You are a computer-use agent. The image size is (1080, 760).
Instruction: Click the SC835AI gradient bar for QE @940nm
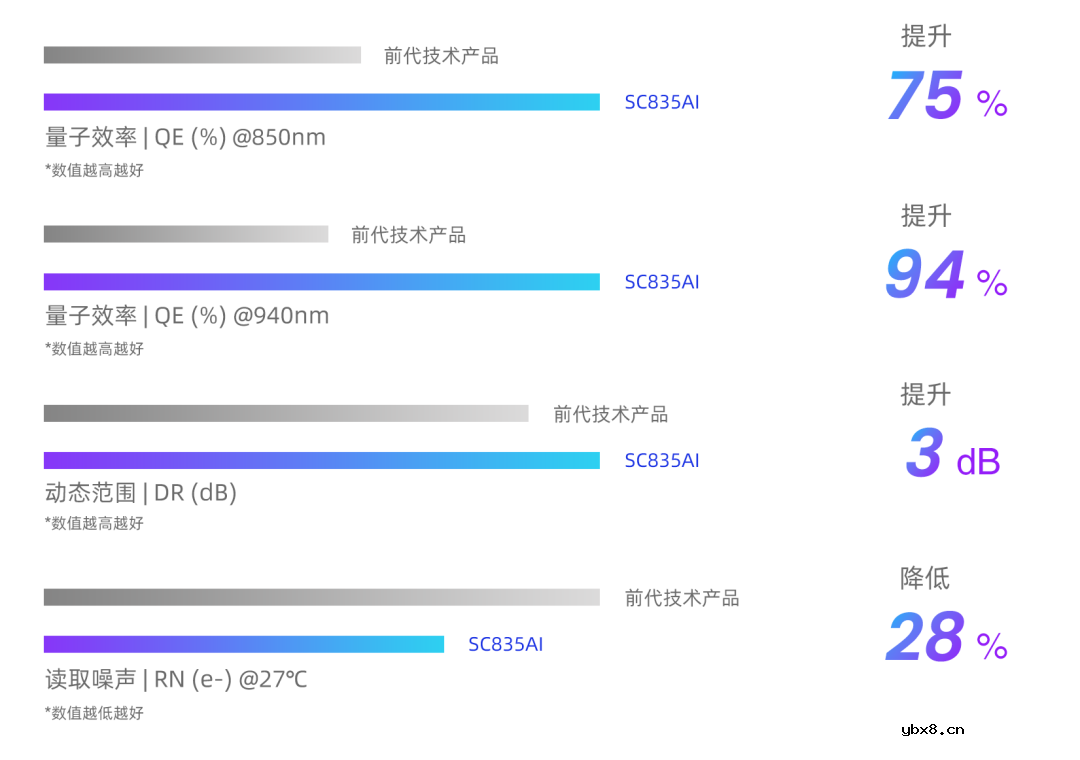coord(321,282)
